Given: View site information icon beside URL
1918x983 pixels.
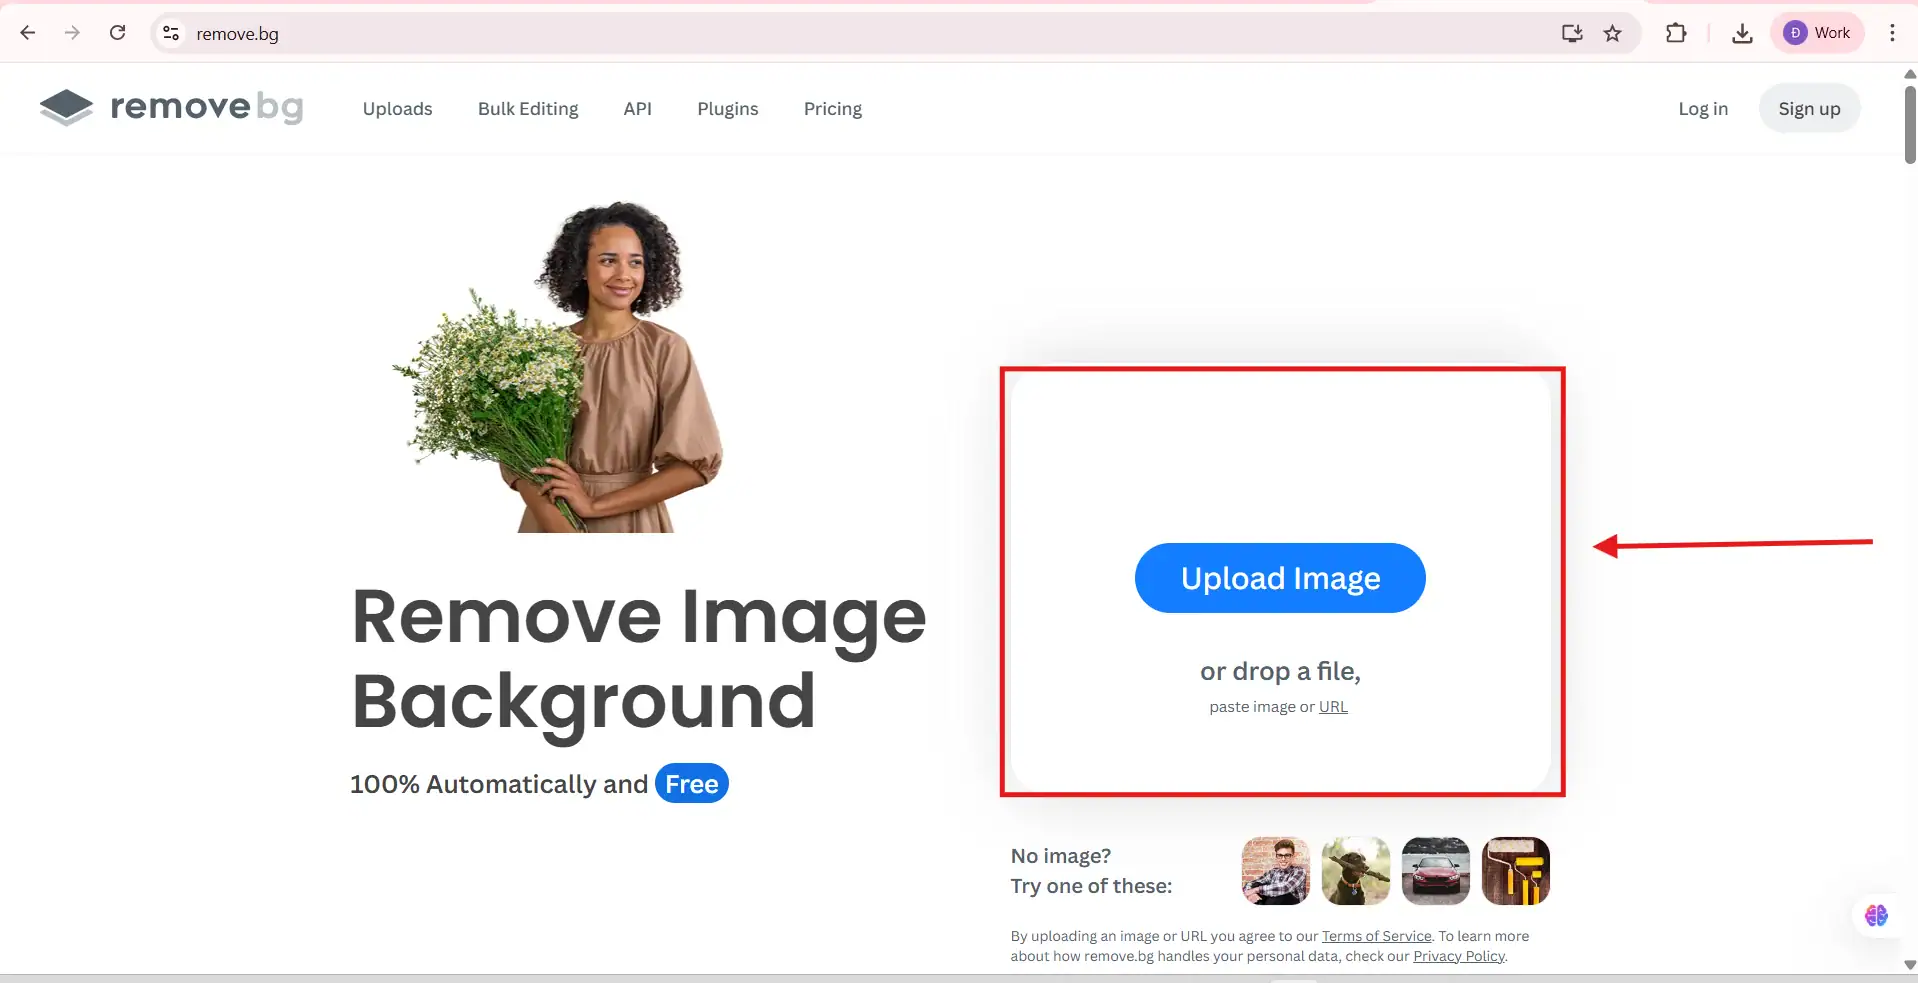Looking at the screenshot, I should pos(171,33).
